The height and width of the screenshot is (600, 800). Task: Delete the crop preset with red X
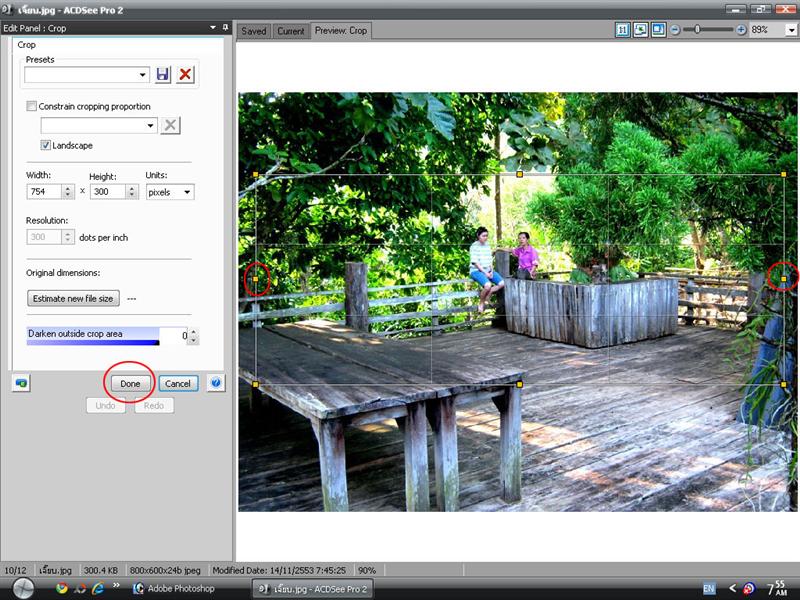(185, 74)
